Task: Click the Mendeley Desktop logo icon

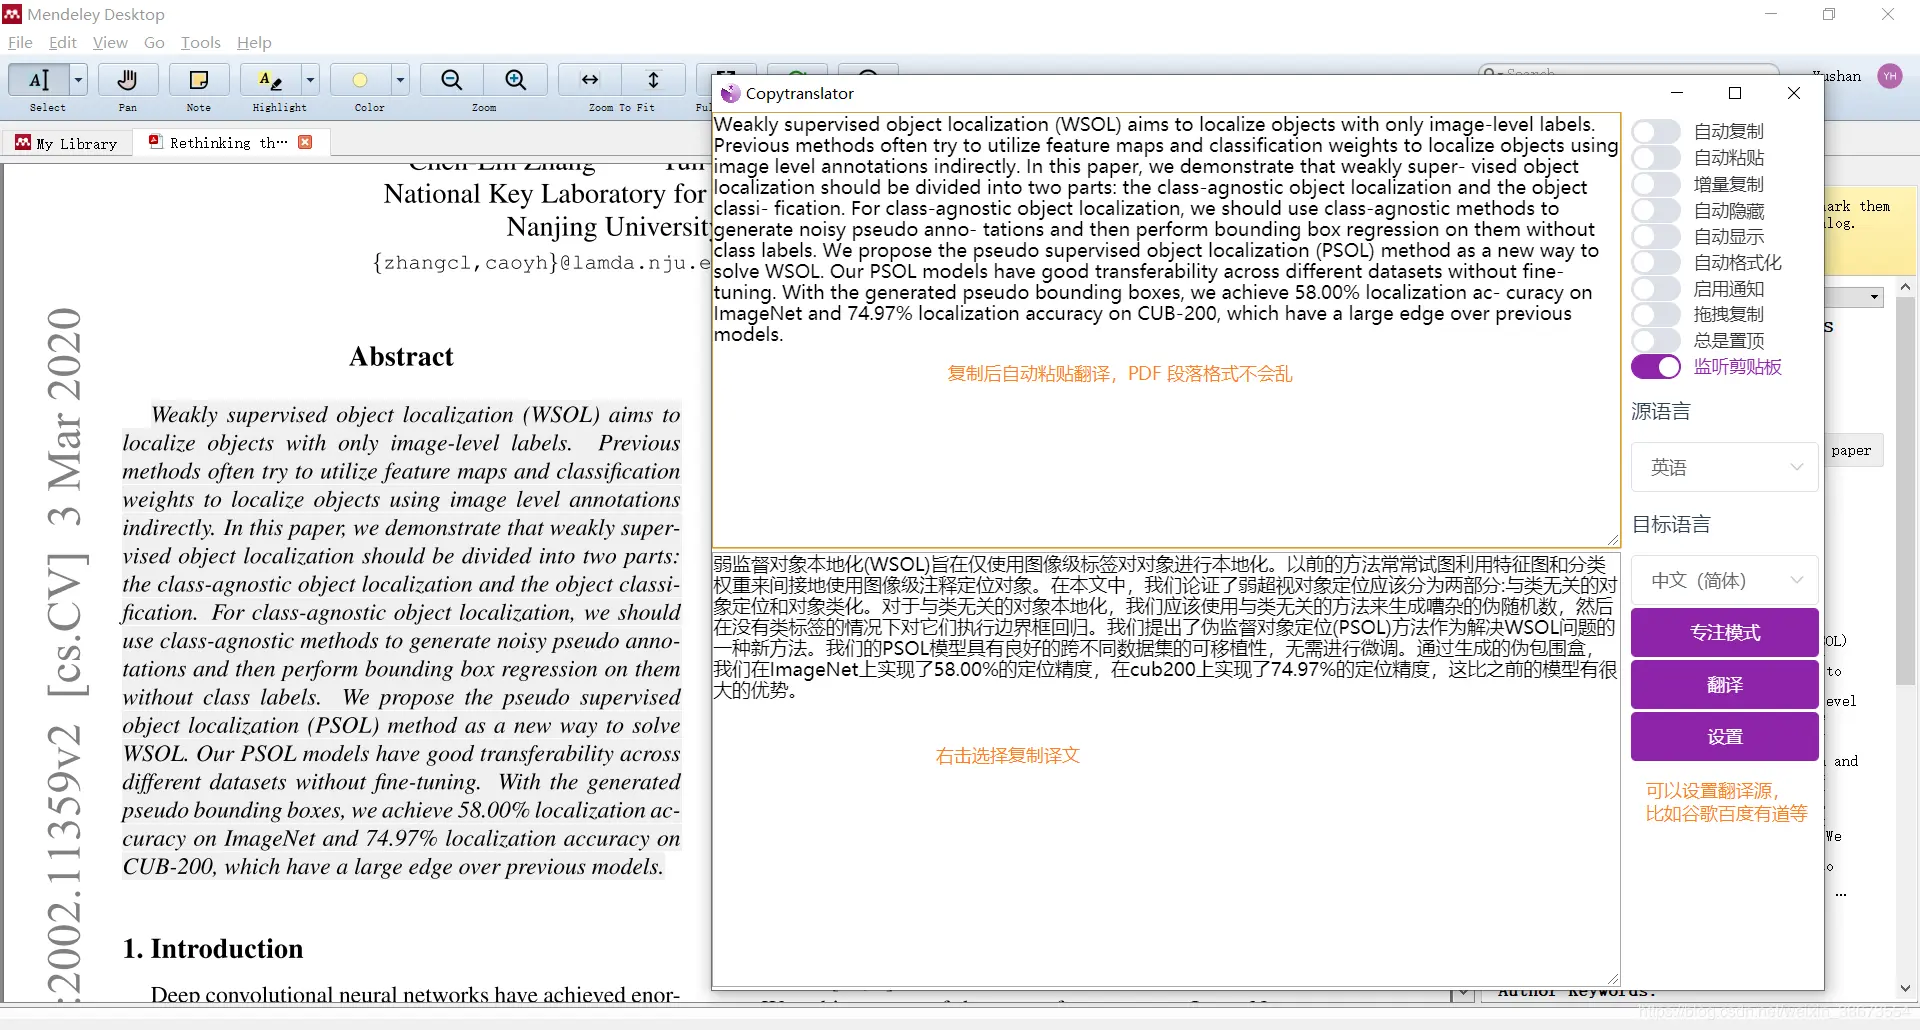Action: click(12, 14)
